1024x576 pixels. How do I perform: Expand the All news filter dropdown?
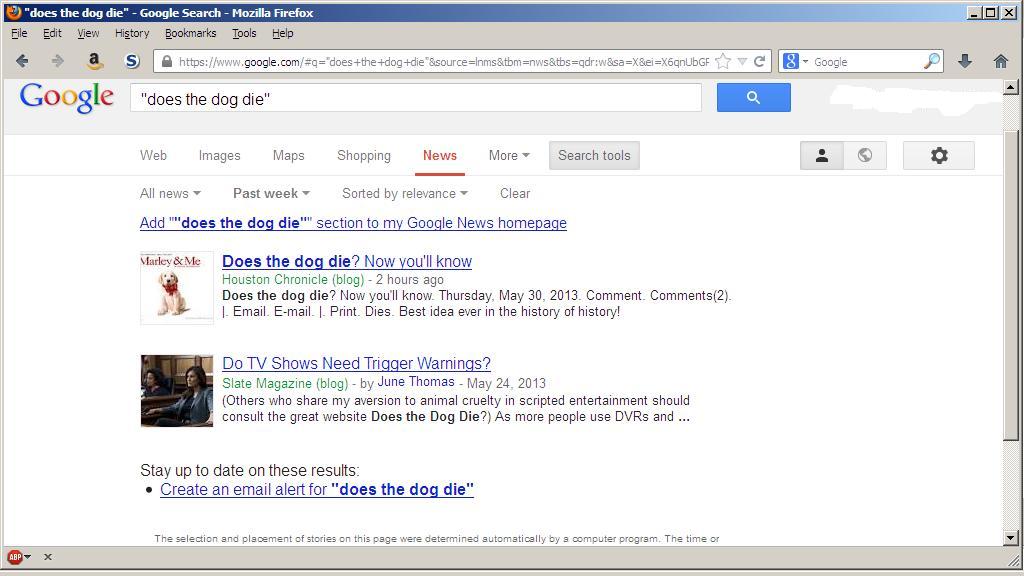coord(169,193)
